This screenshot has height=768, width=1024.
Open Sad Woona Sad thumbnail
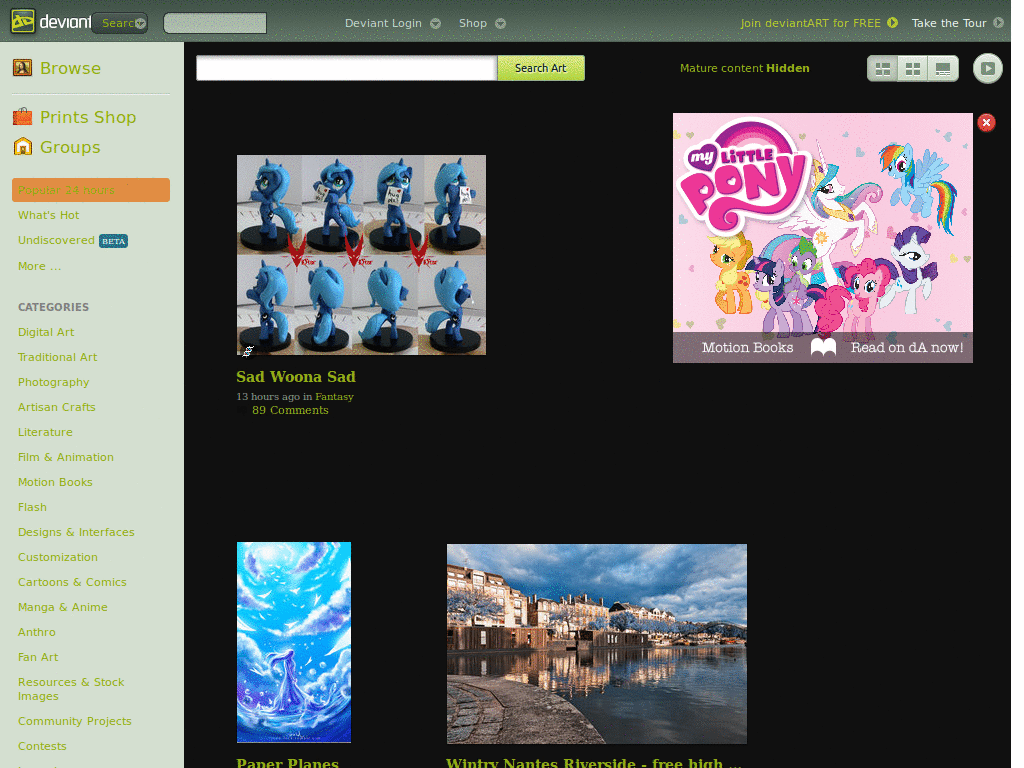361,255
